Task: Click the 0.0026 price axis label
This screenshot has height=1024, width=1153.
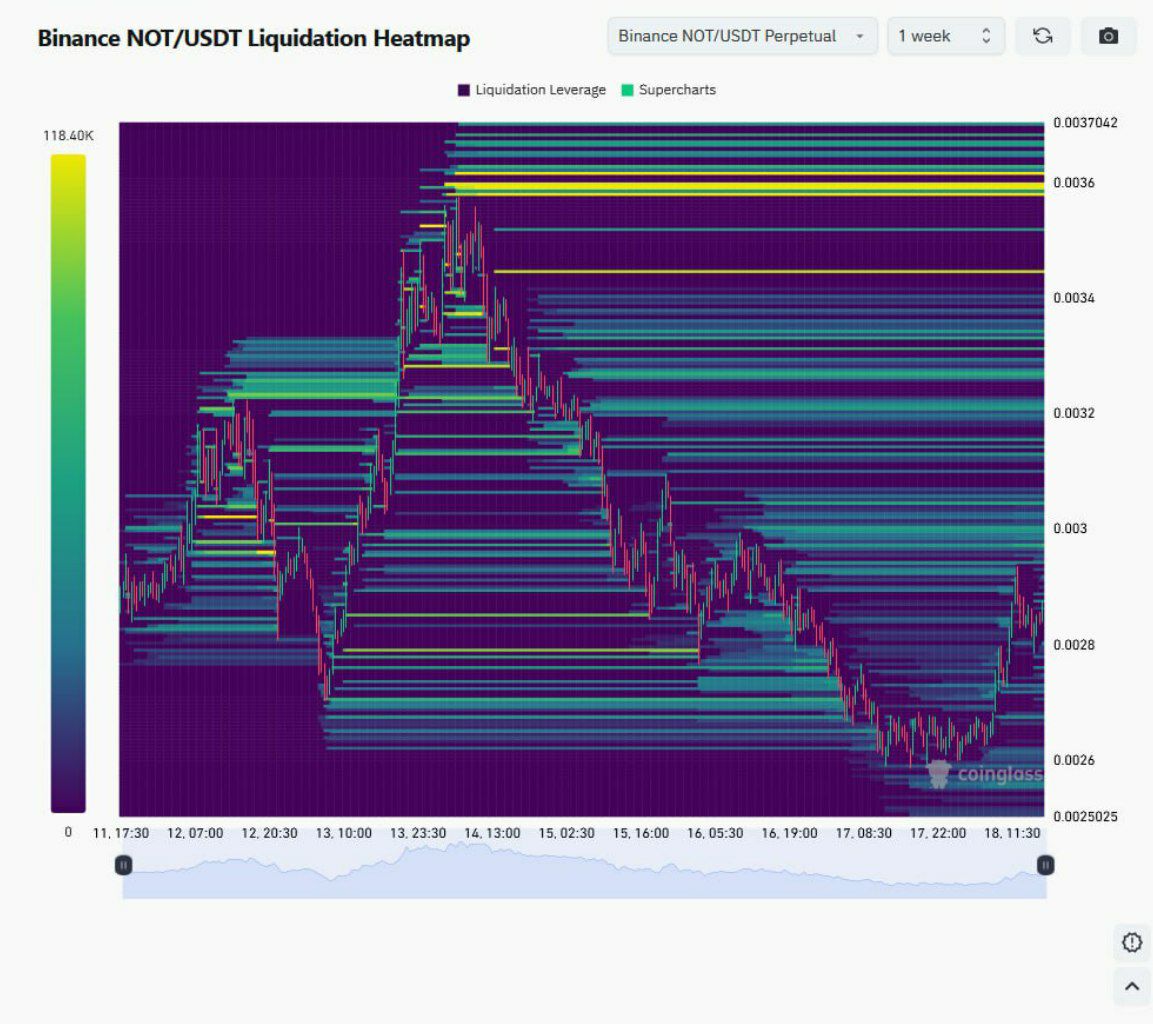Action: [x=1074, y=760]
